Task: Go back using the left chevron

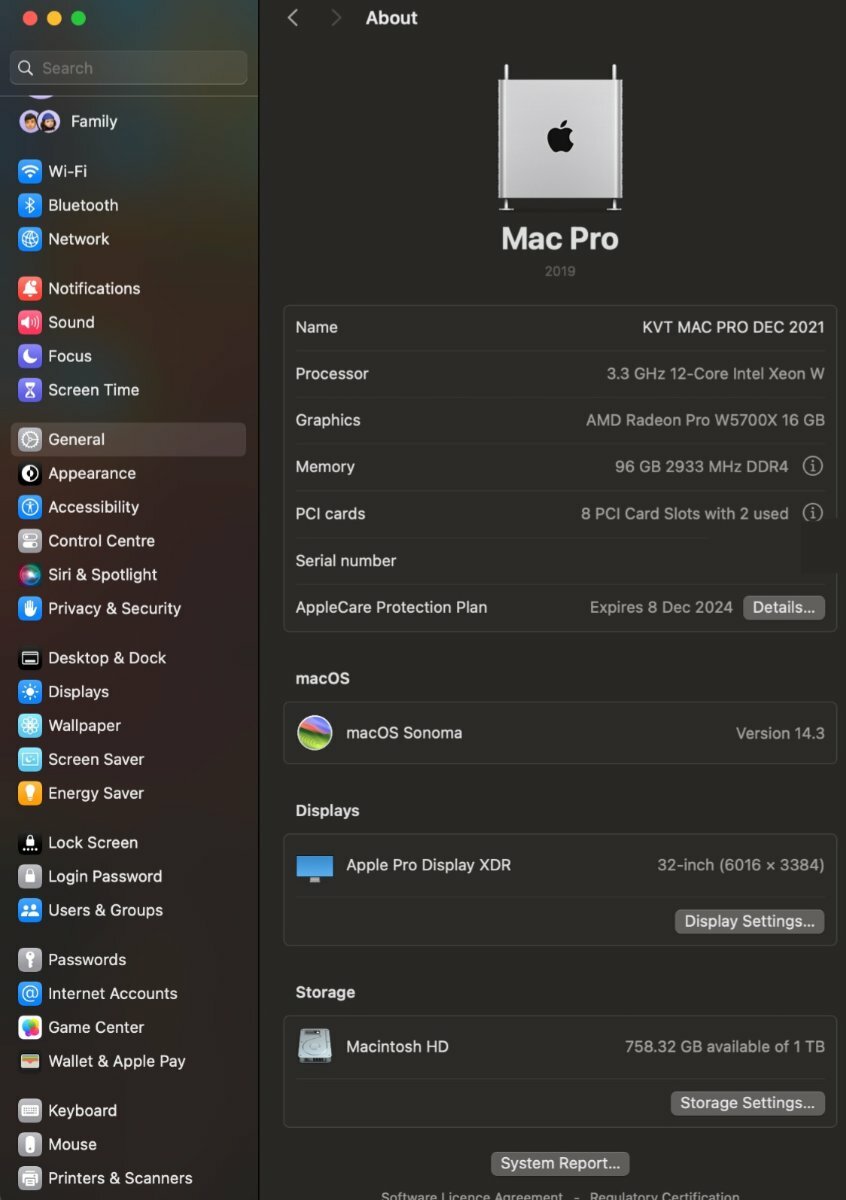Action: (293, 18)
